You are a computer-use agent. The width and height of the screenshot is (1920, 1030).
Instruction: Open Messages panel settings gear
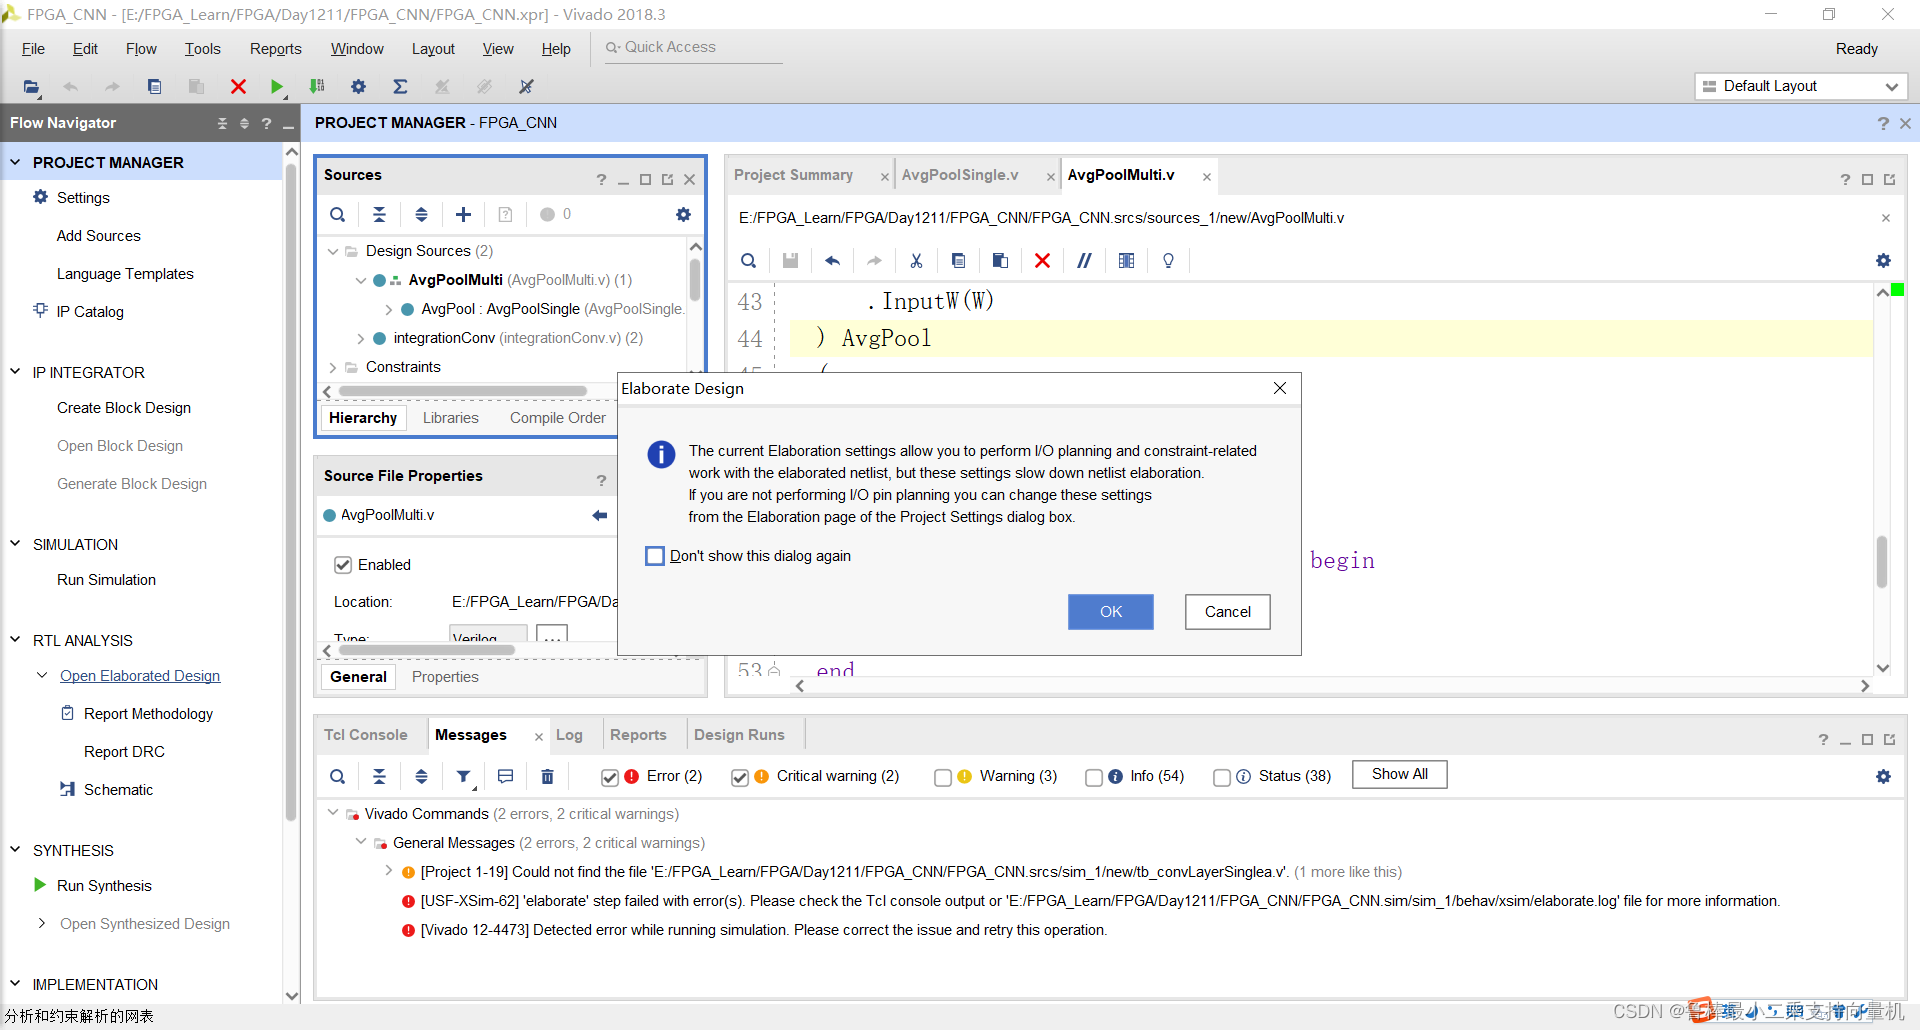(x=1883, y=776)
